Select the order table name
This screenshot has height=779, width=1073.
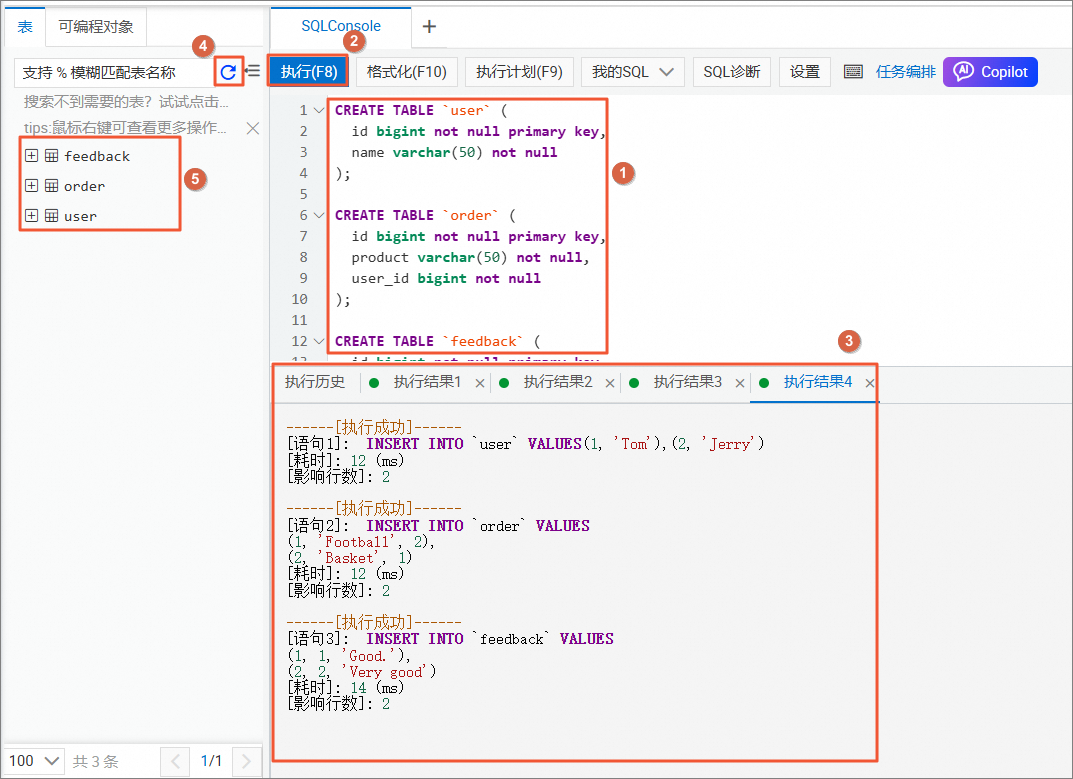click(x=84, y=186)
